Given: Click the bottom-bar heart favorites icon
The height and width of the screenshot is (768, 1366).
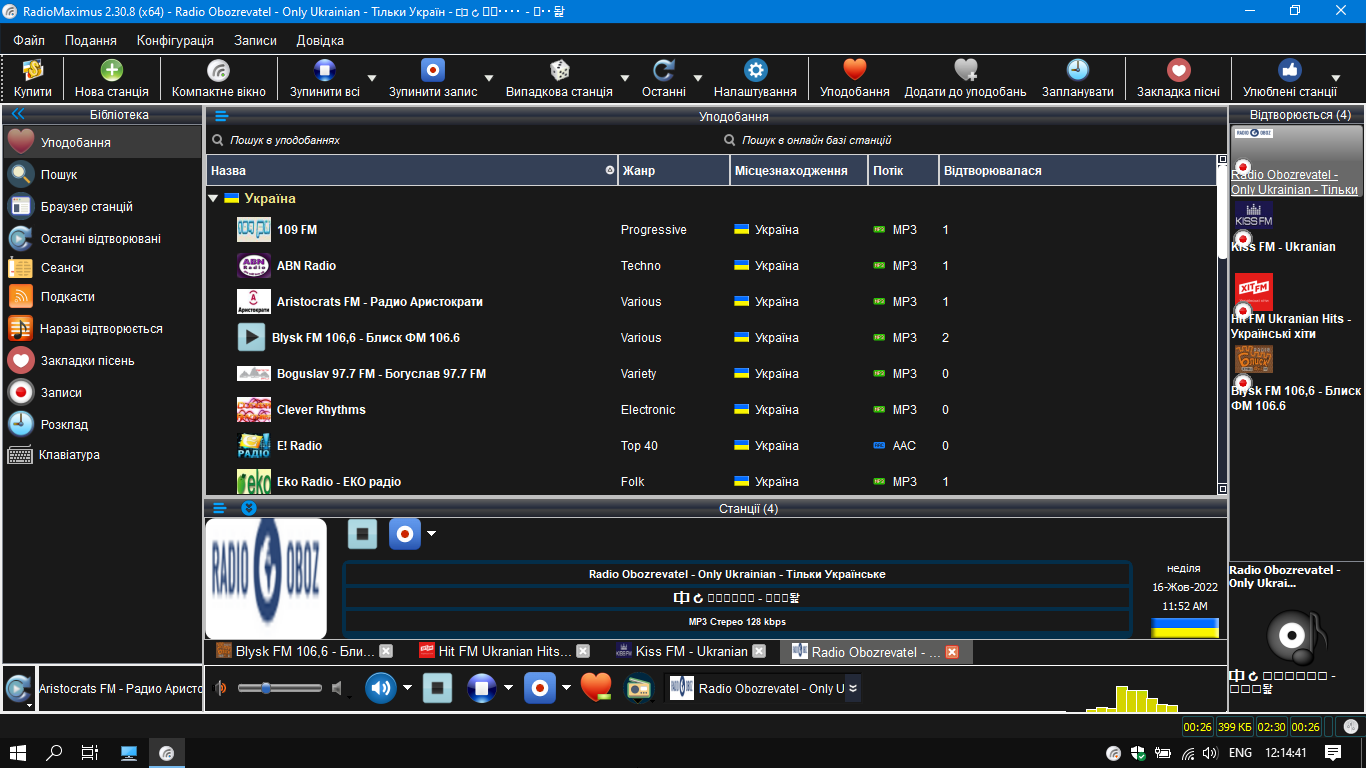Looking at the screenshot, I should tap(596, 688).
